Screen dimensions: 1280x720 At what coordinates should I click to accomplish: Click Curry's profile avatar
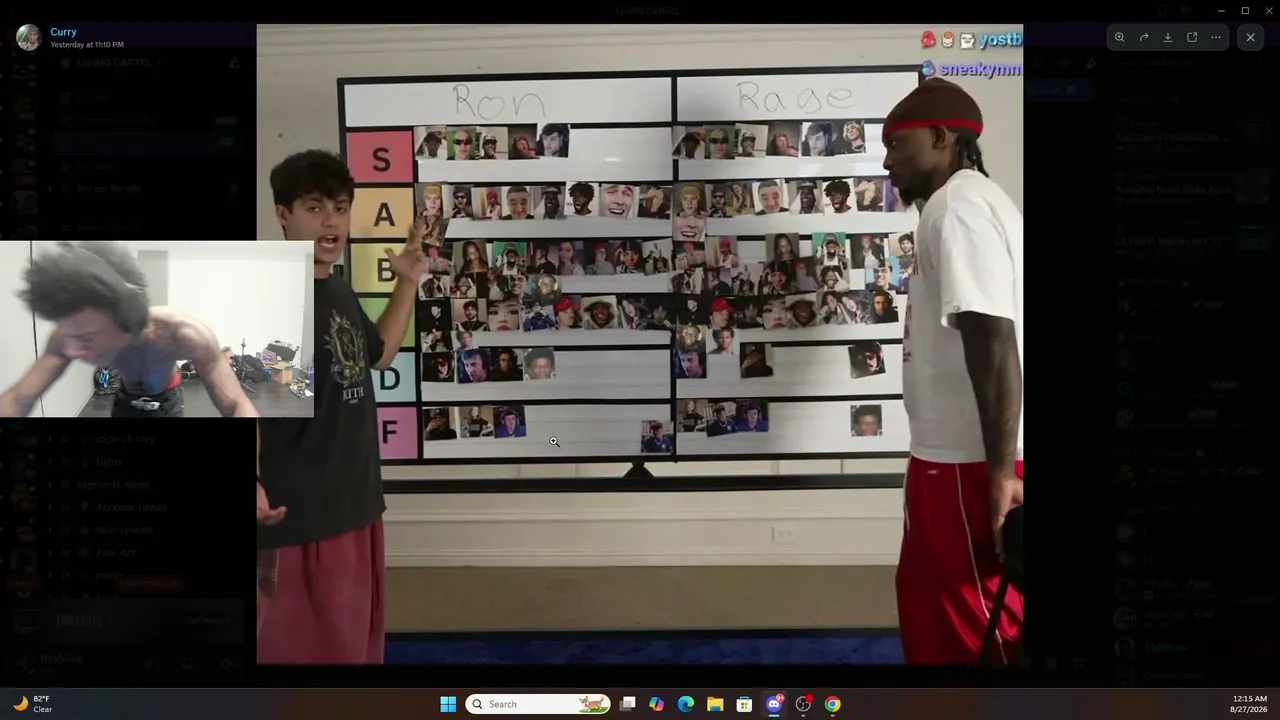click(x=28, y=37)
